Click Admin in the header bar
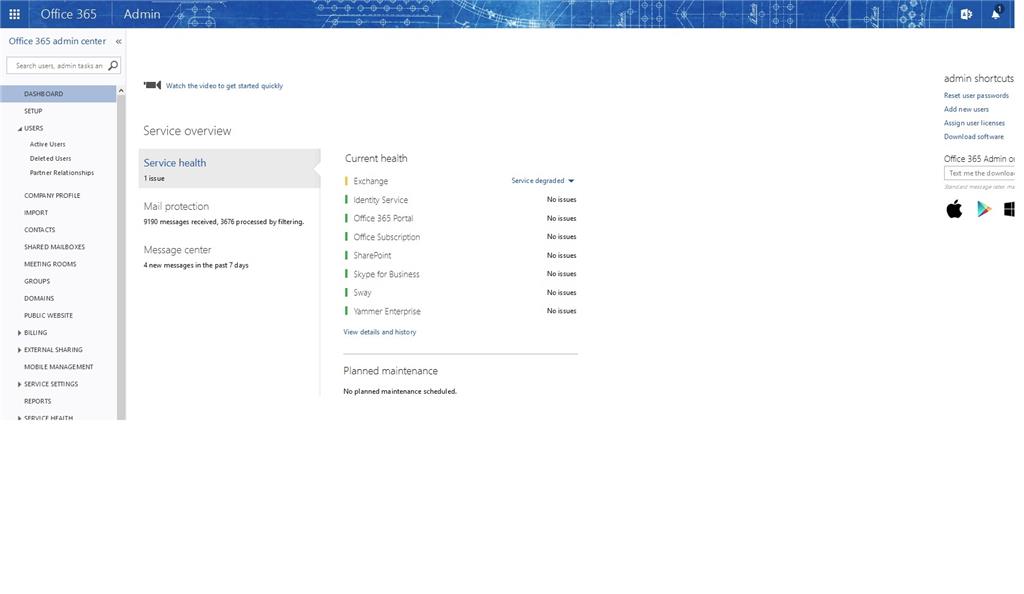 142,14
